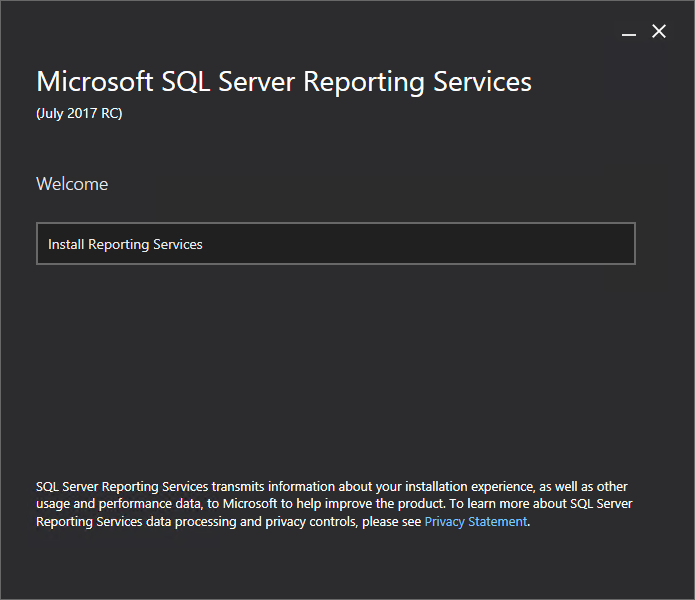Click the word "Install" on the install button
695x600 pixels.
(66, 244)
